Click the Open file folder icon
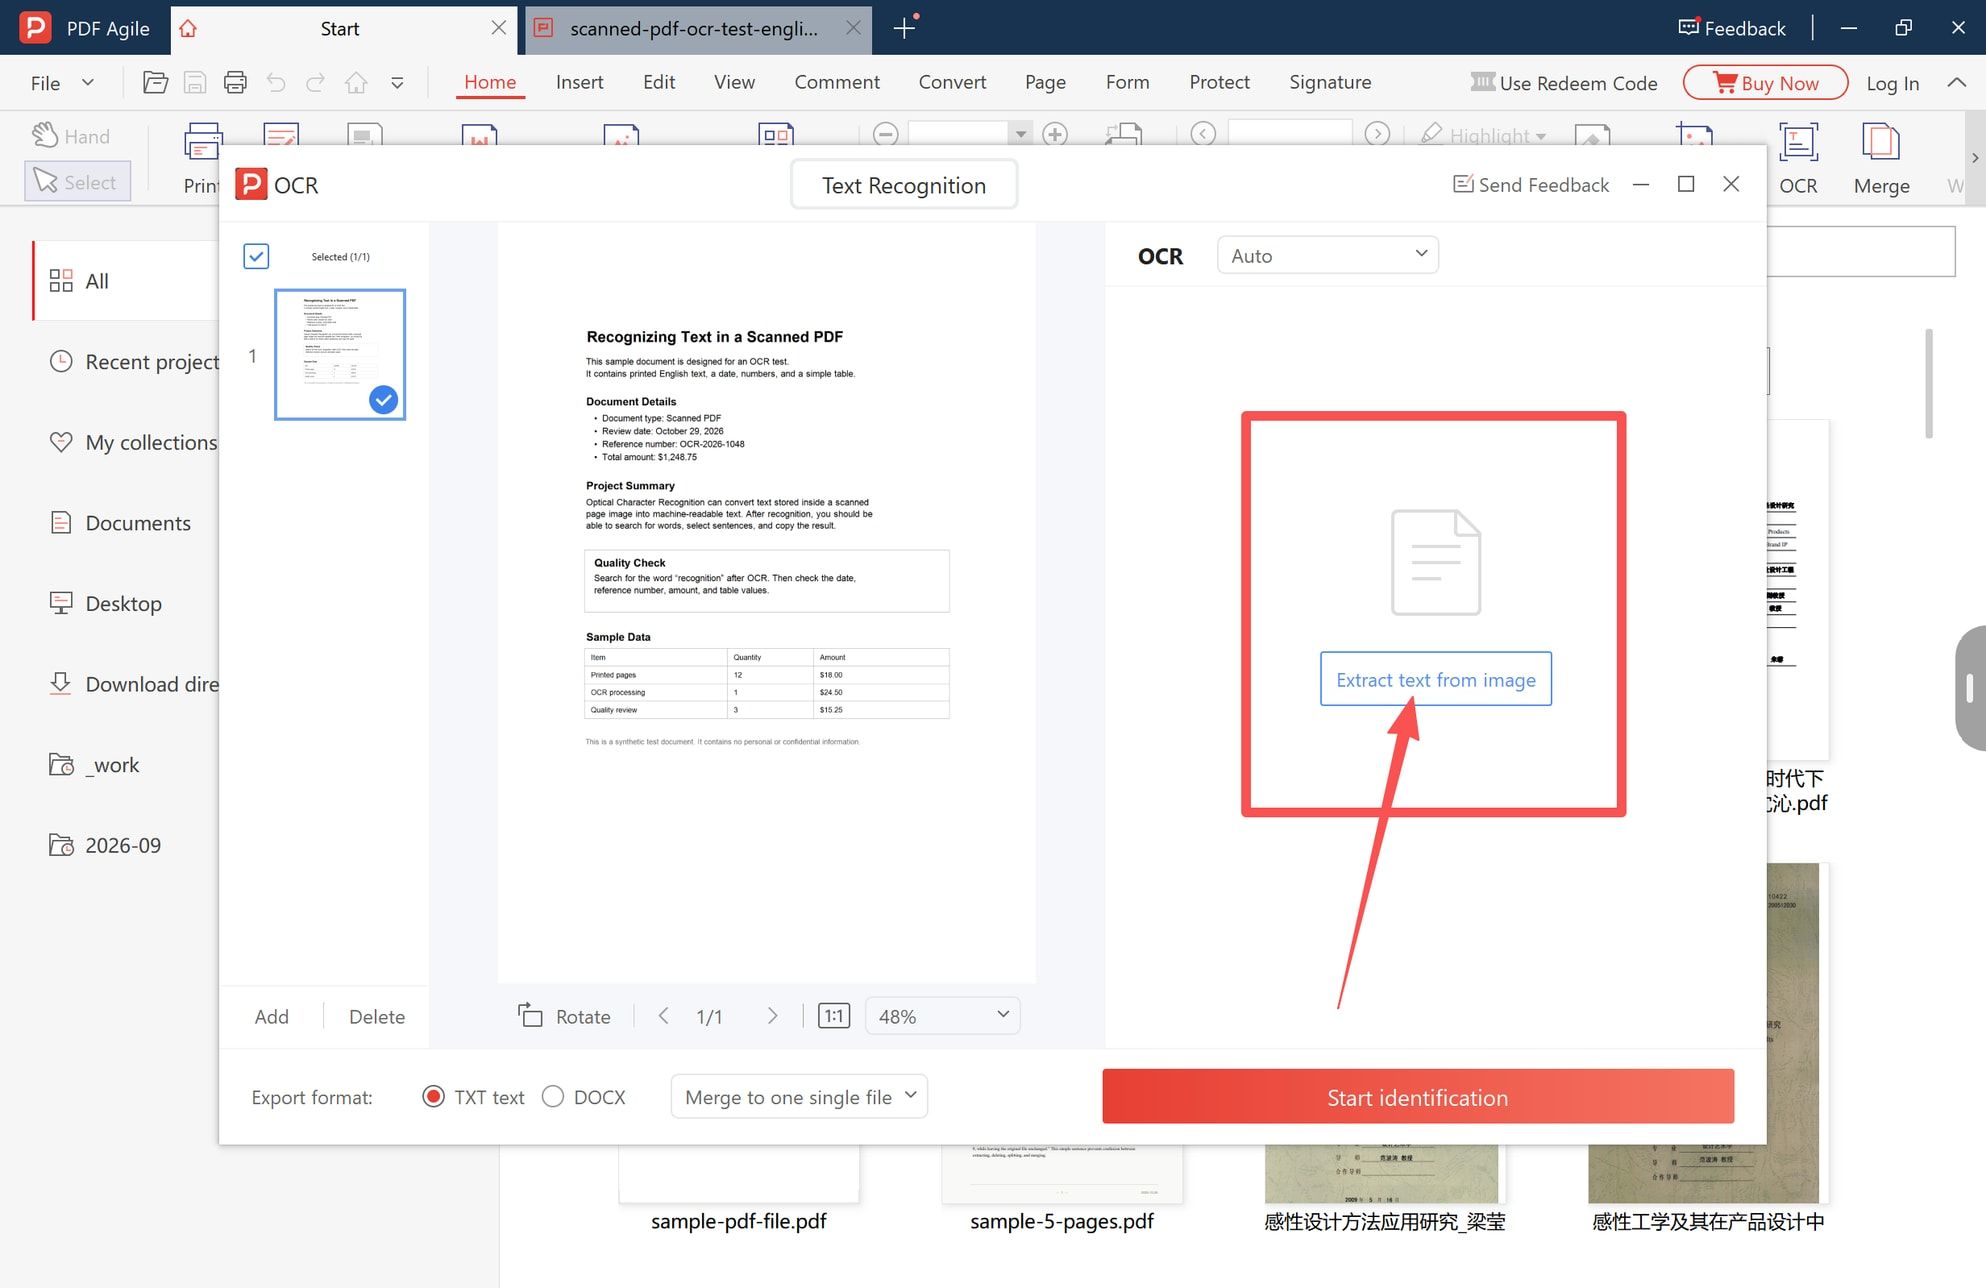 coord(155,83)
